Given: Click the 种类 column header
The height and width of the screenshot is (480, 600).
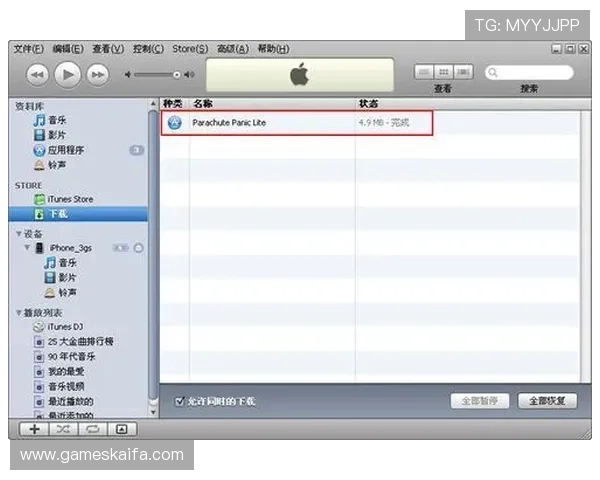Looking at the screenshot, I should click(173, 104).
